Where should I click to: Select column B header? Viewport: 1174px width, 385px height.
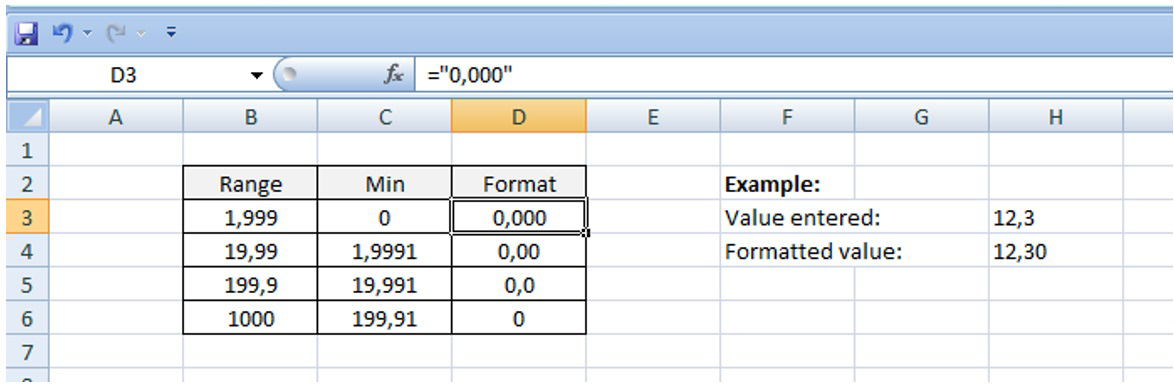click(x=250, y=117)
